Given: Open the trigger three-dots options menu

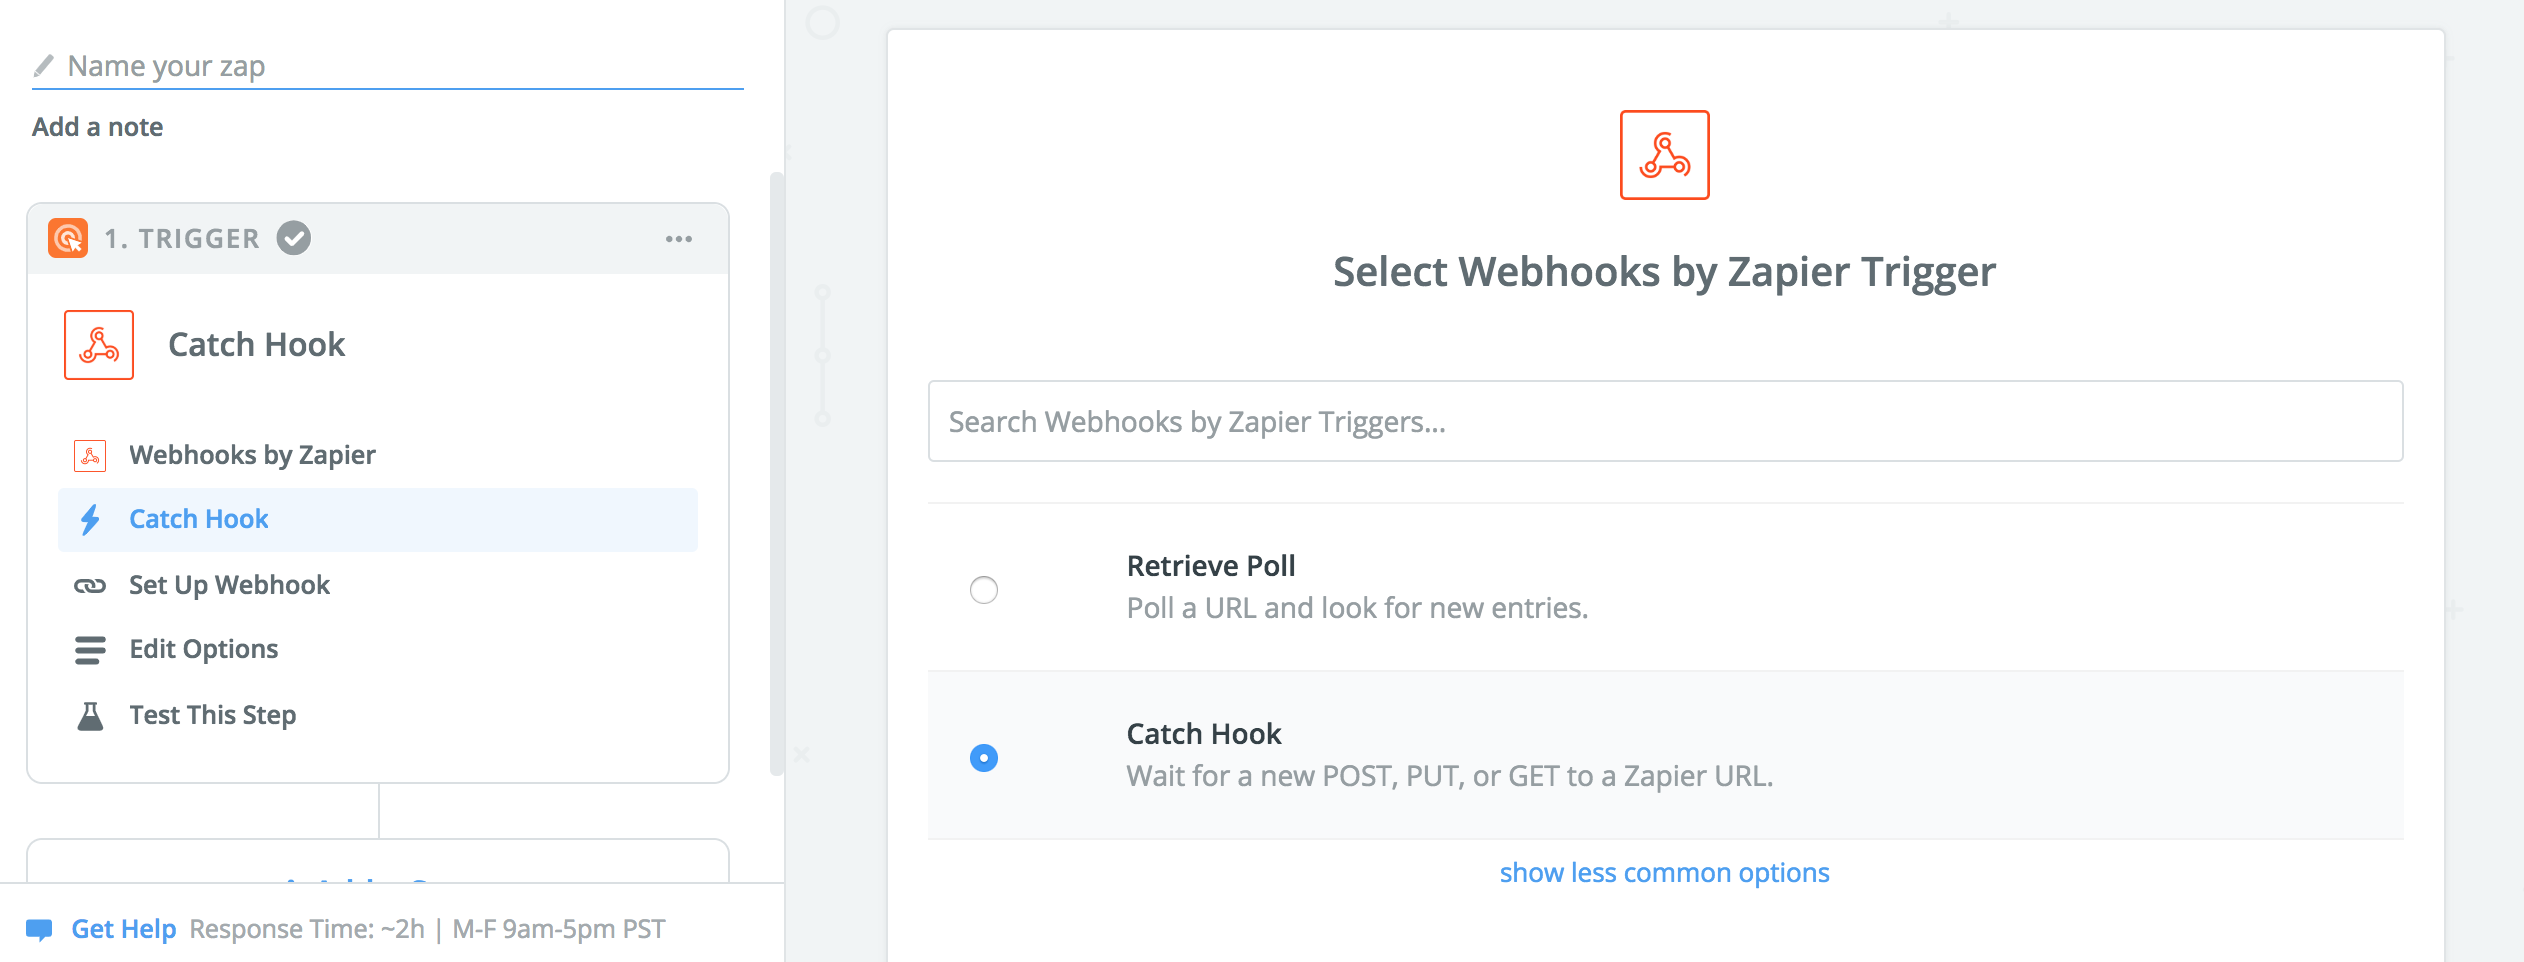Looking at the screenshot, I should click(x=679, y=239).
